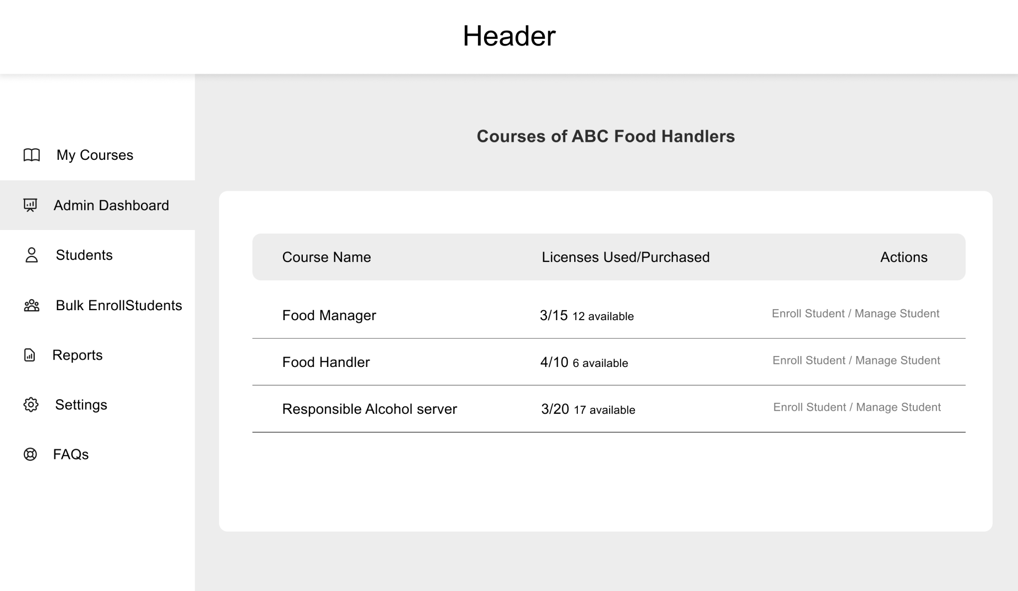Viewport: 1018px width, 591px height.
Task: Click the FAQs lifebuoy icon
Action: [x=30, y=455]
